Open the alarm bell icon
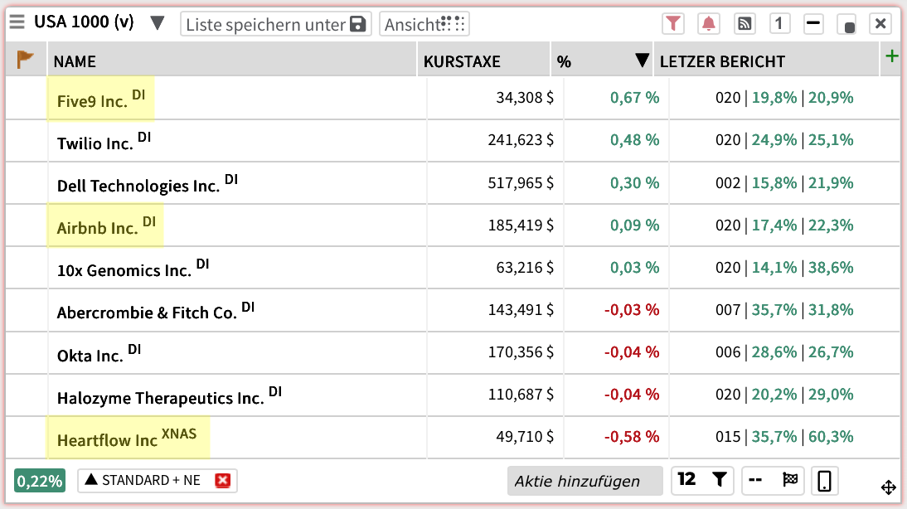The width and height of the screenshot is (907, 509). tap(709, 24)
